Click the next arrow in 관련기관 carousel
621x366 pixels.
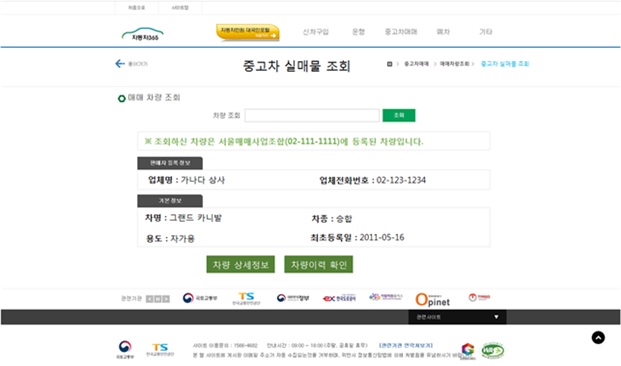166,299
